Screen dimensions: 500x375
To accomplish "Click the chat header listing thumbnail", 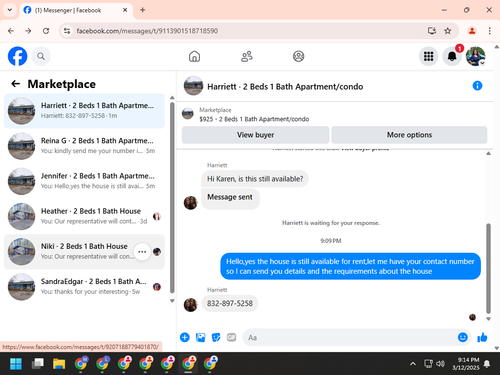I will coord(193,86).
